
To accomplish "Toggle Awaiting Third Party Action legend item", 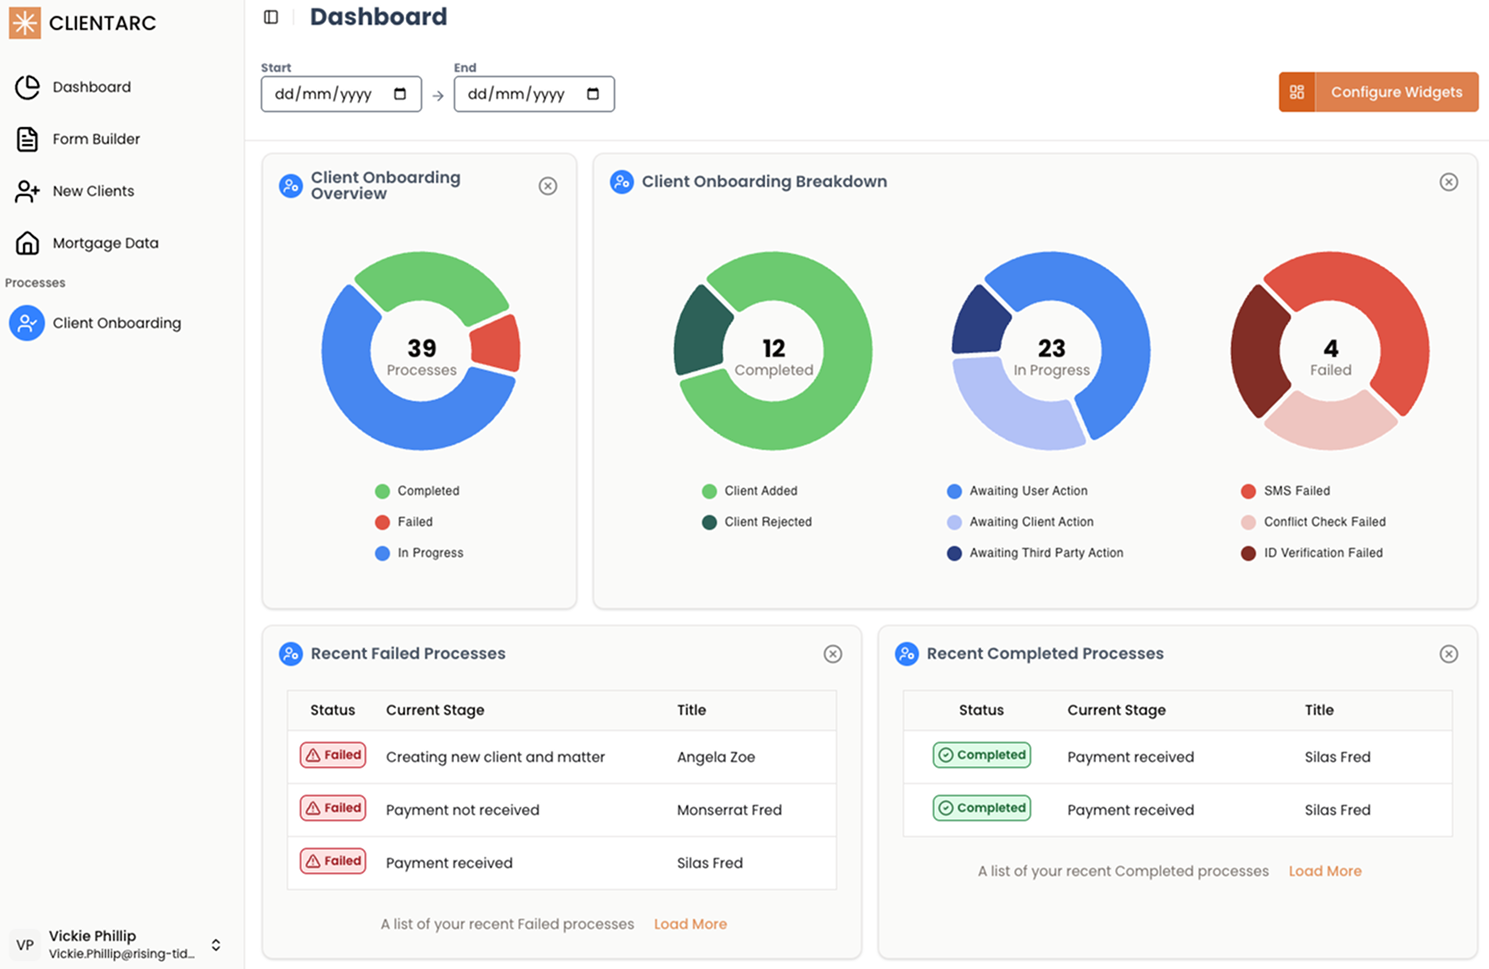I will [1035, 553].
